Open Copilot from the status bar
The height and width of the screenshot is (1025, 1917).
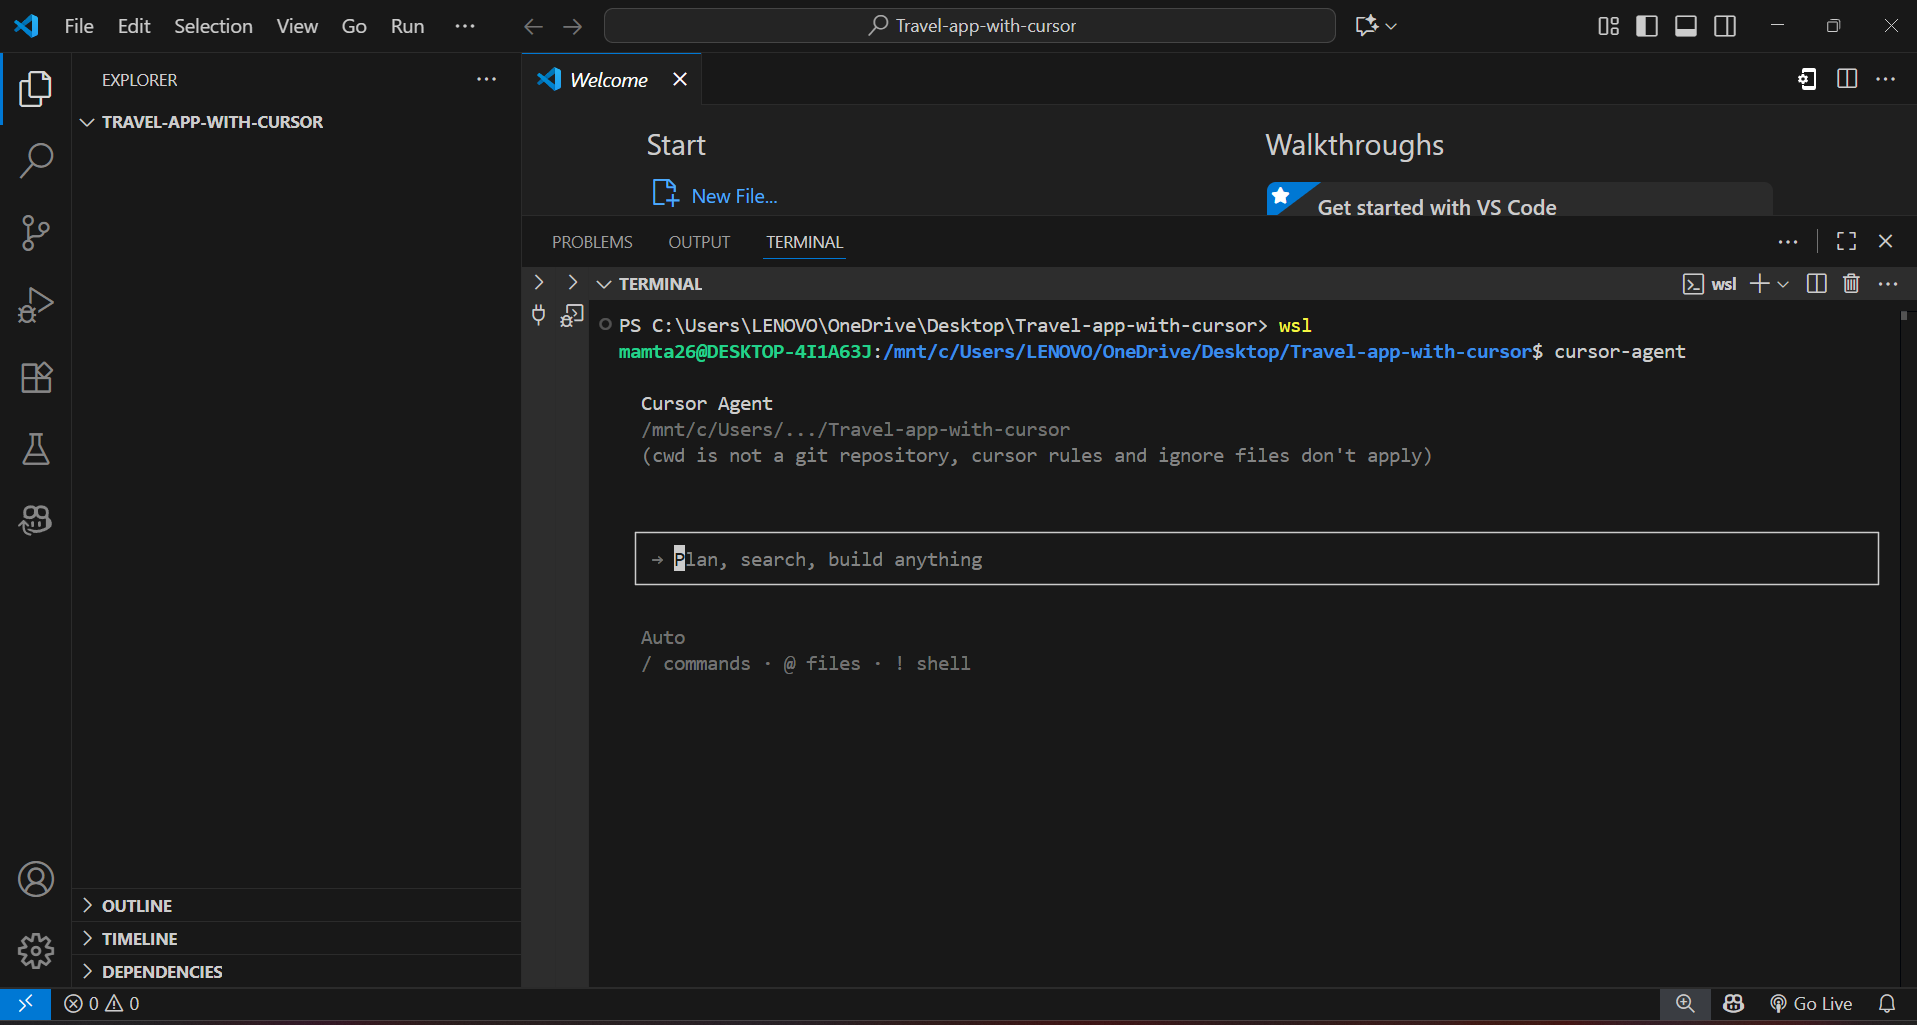(1734, 1004)
